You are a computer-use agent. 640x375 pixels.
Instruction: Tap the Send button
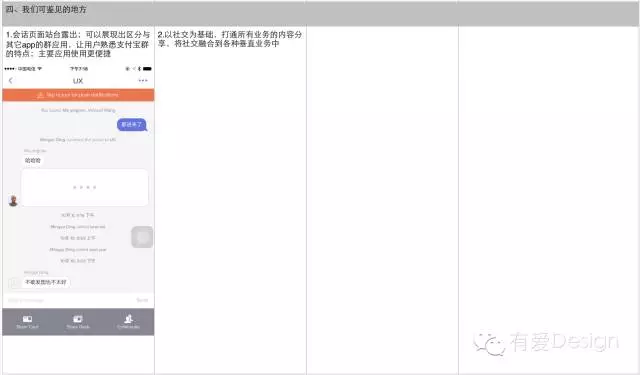coord(142,300)
